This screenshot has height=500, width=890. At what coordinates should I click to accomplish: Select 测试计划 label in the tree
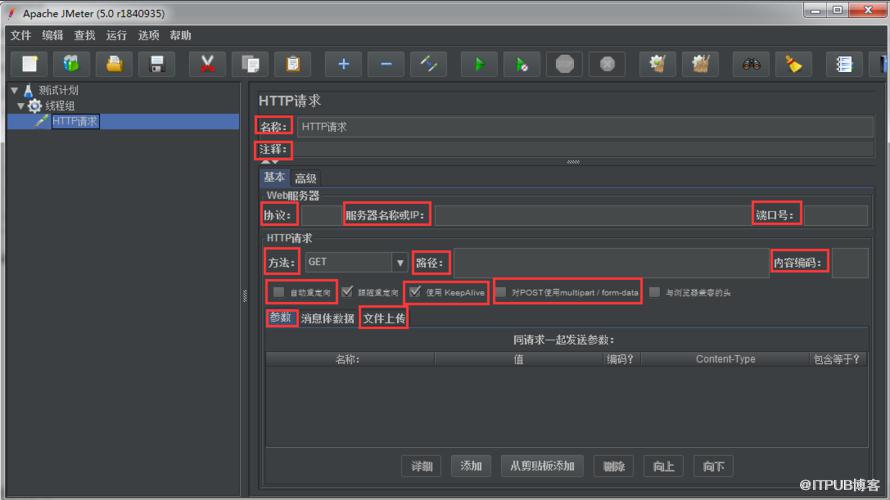(x=58, y=90)
